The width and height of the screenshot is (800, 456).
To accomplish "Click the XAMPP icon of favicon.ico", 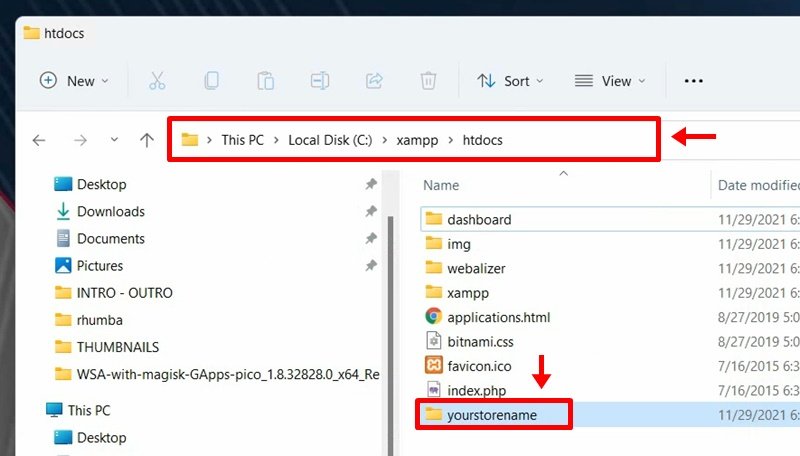I will (433, 365).
